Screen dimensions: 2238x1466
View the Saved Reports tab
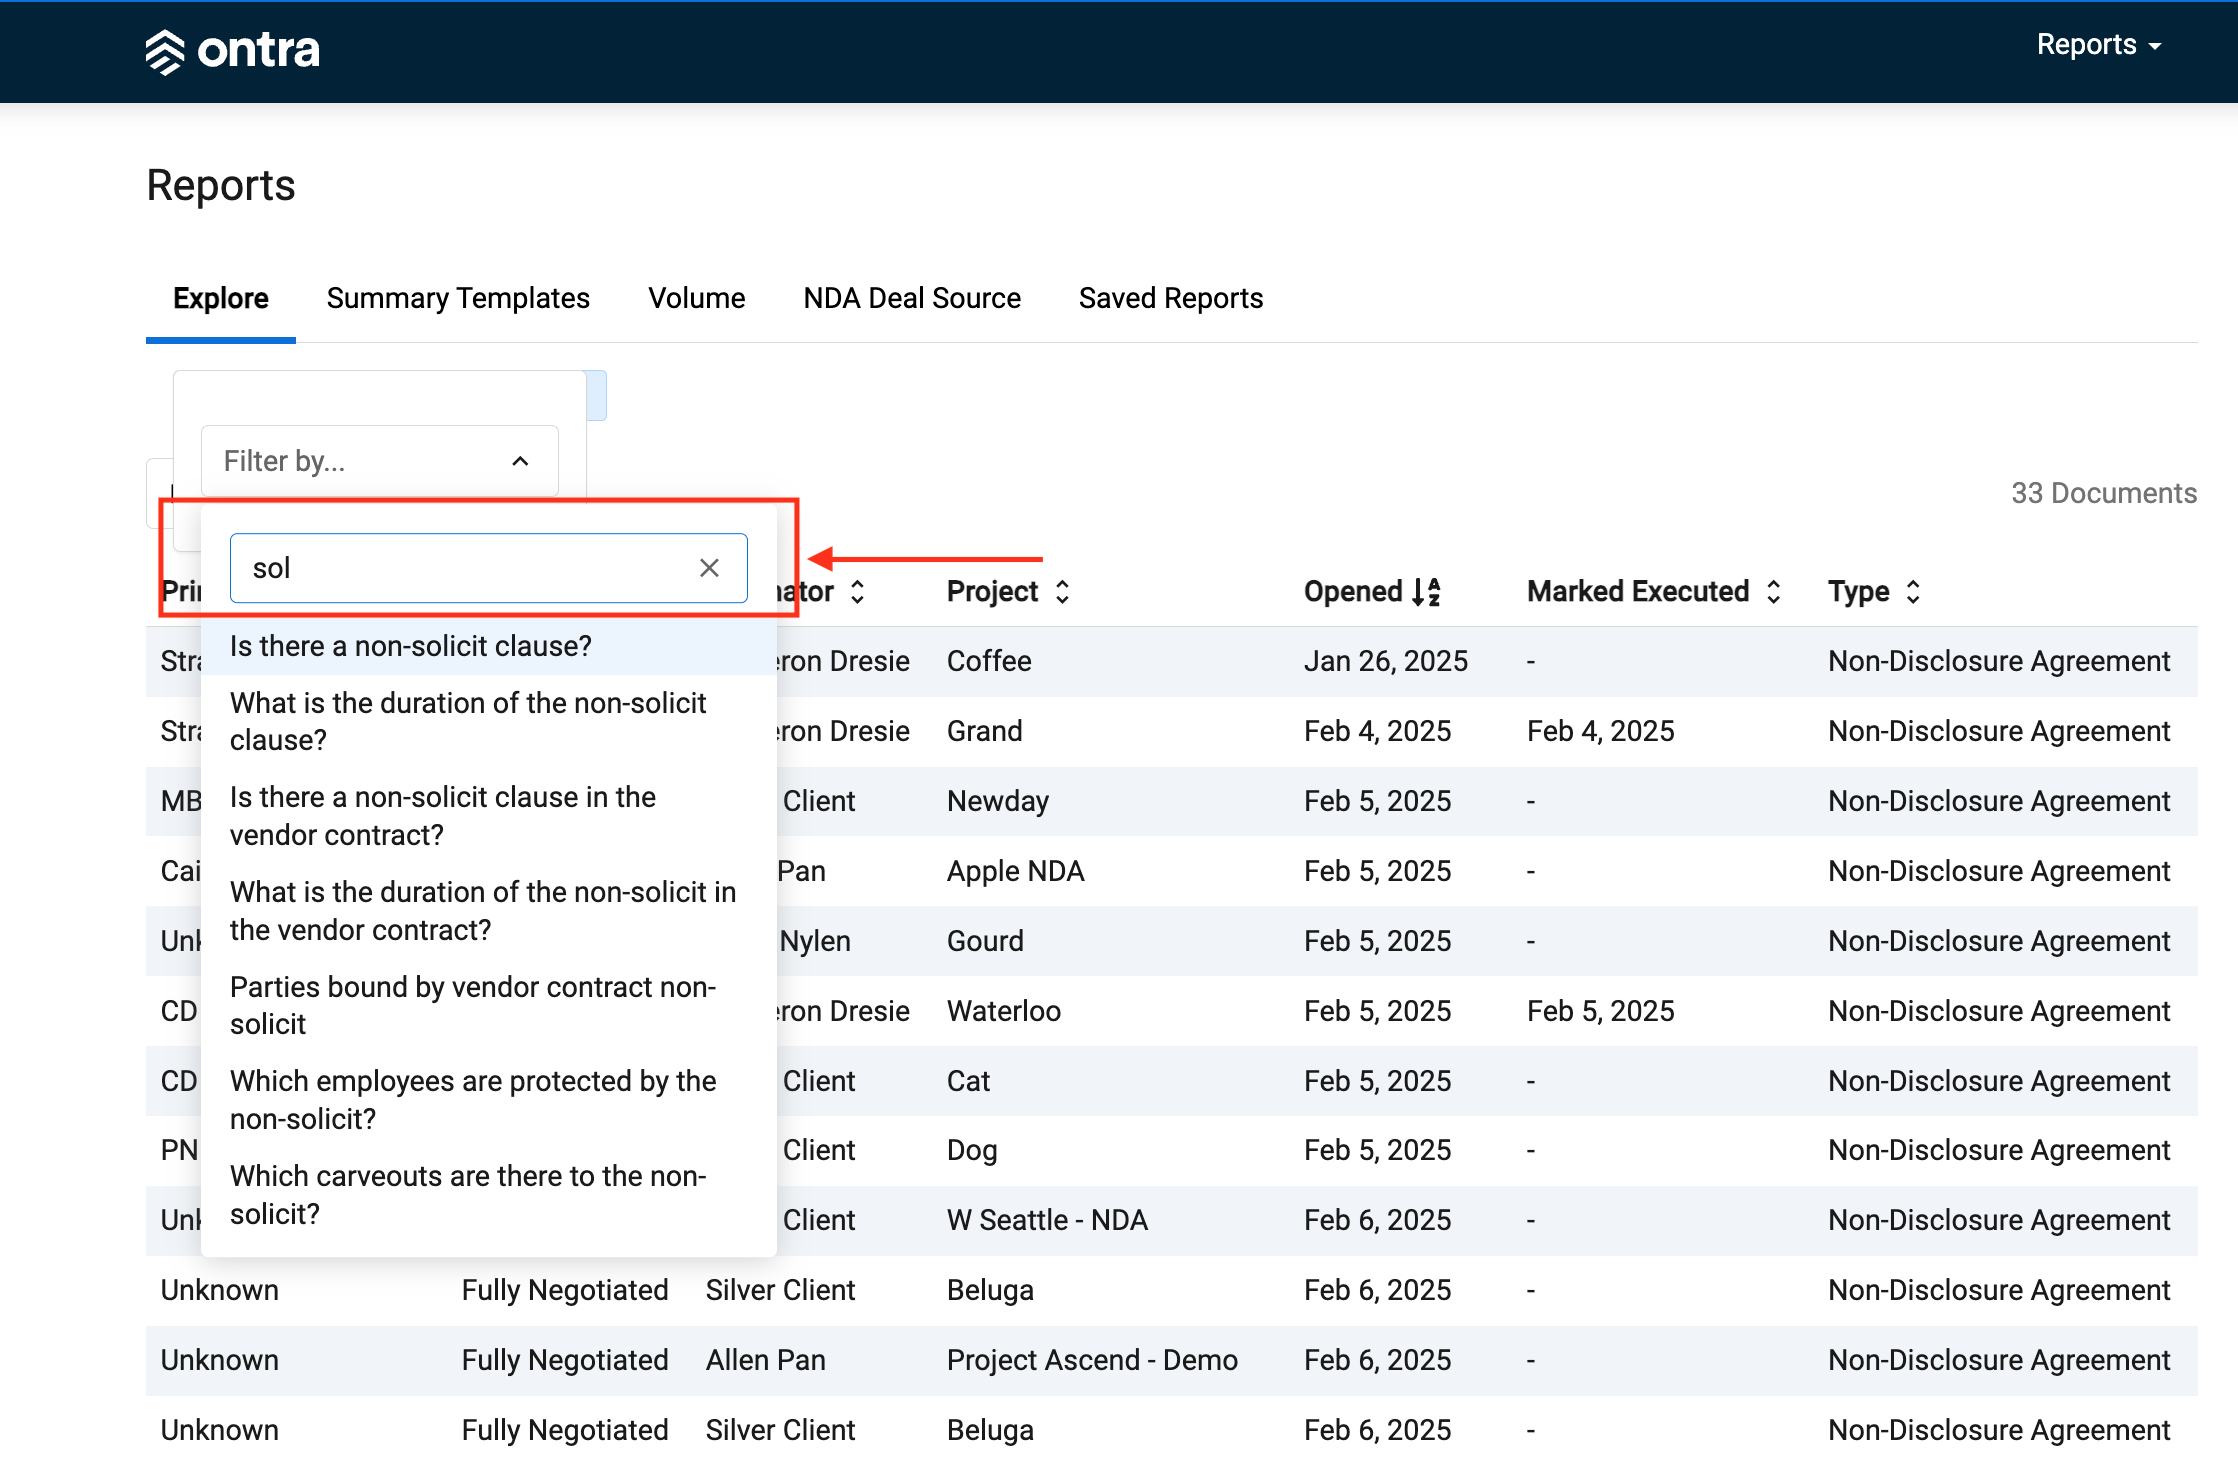pos(1170,298)
